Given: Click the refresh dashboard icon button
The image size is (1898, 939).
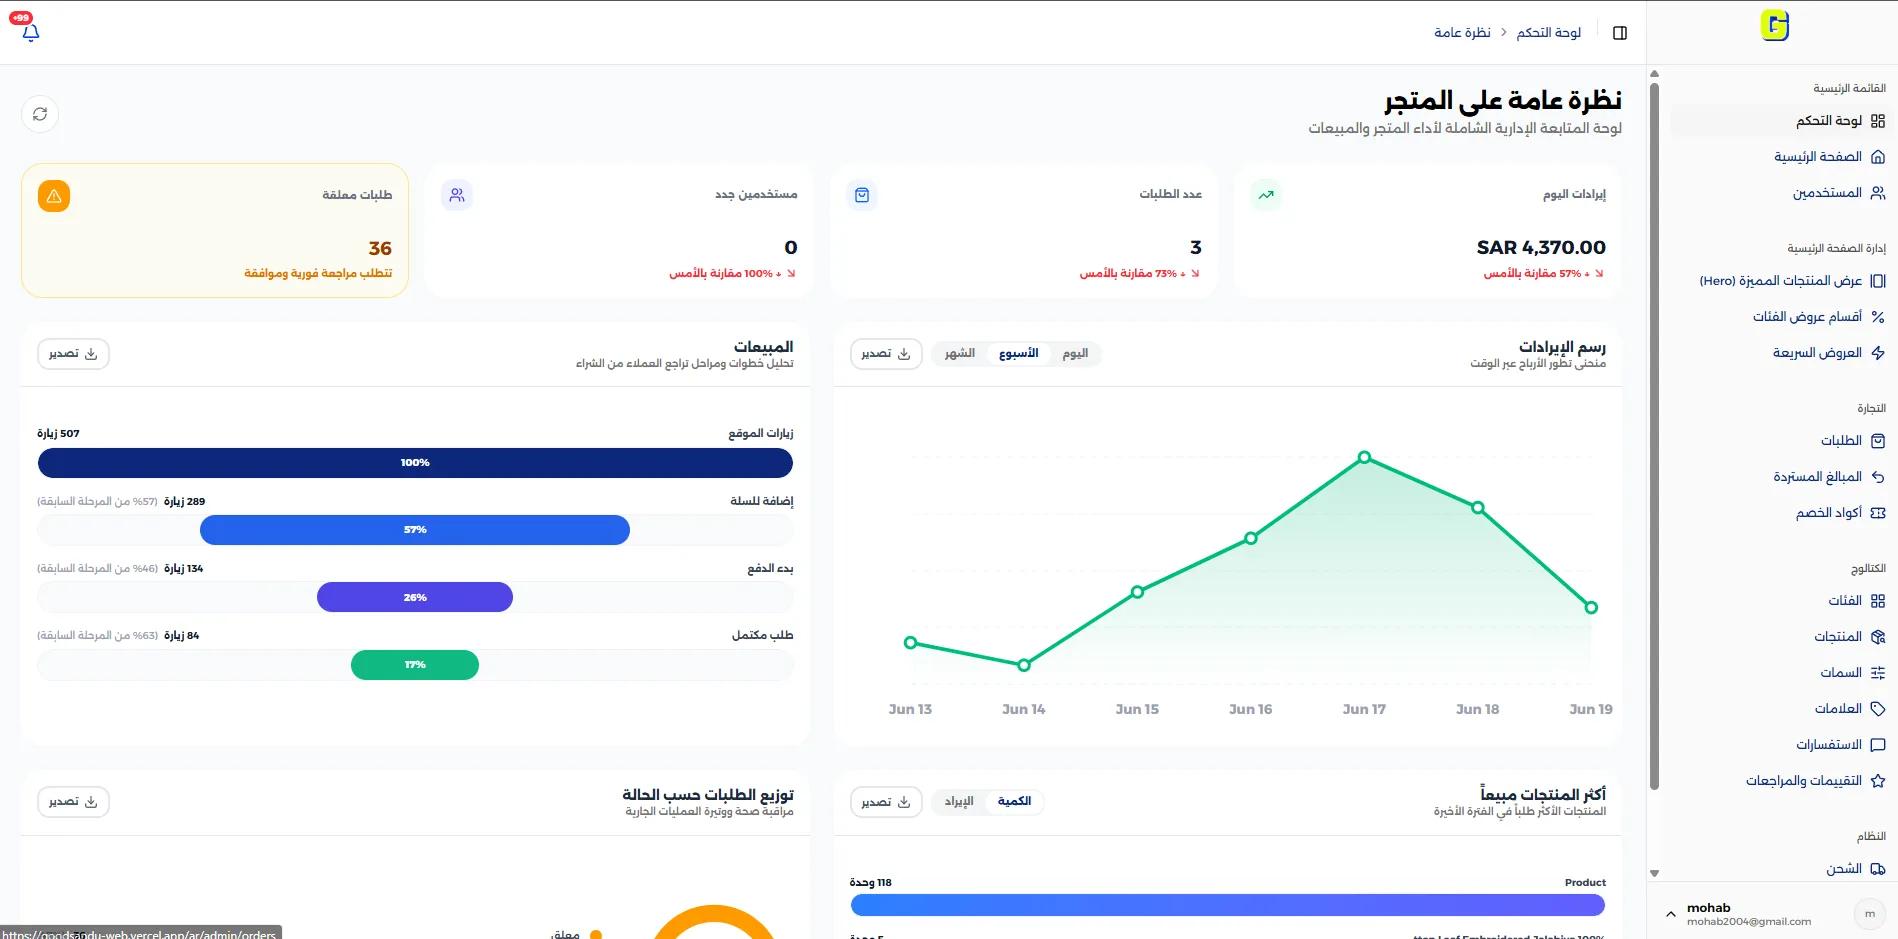Looking at the screenshot, I should (x=40, y=114).
